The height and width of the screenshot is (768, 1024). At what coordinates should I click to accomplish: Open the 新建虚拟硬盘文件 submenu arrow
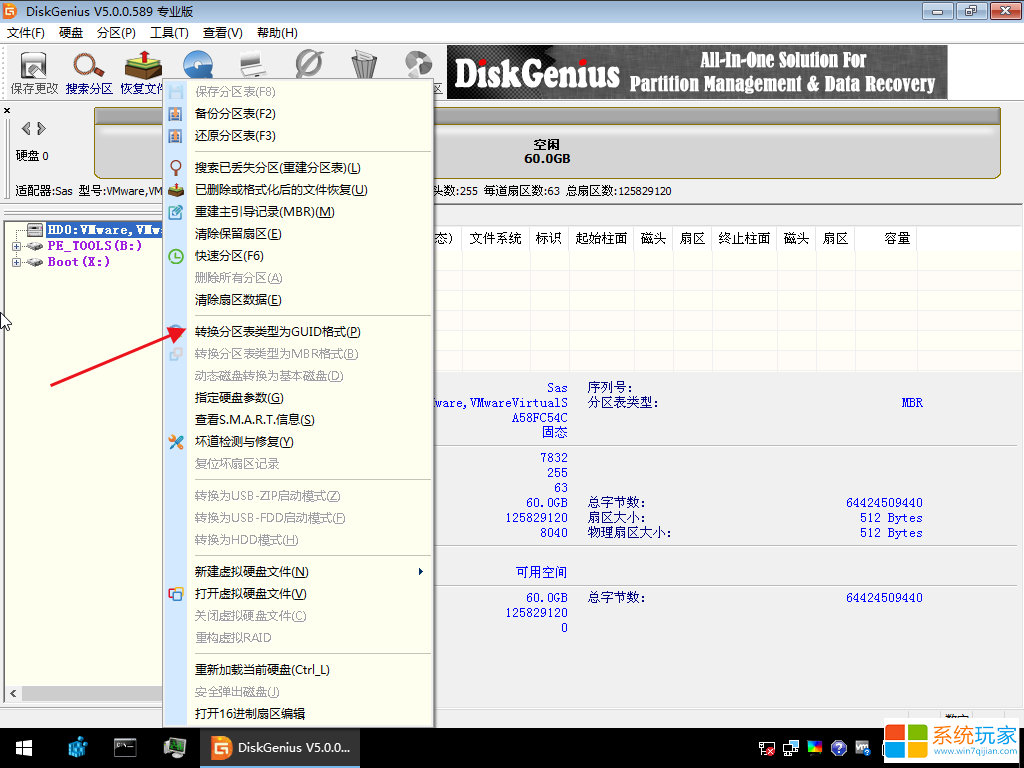point(421,572)
